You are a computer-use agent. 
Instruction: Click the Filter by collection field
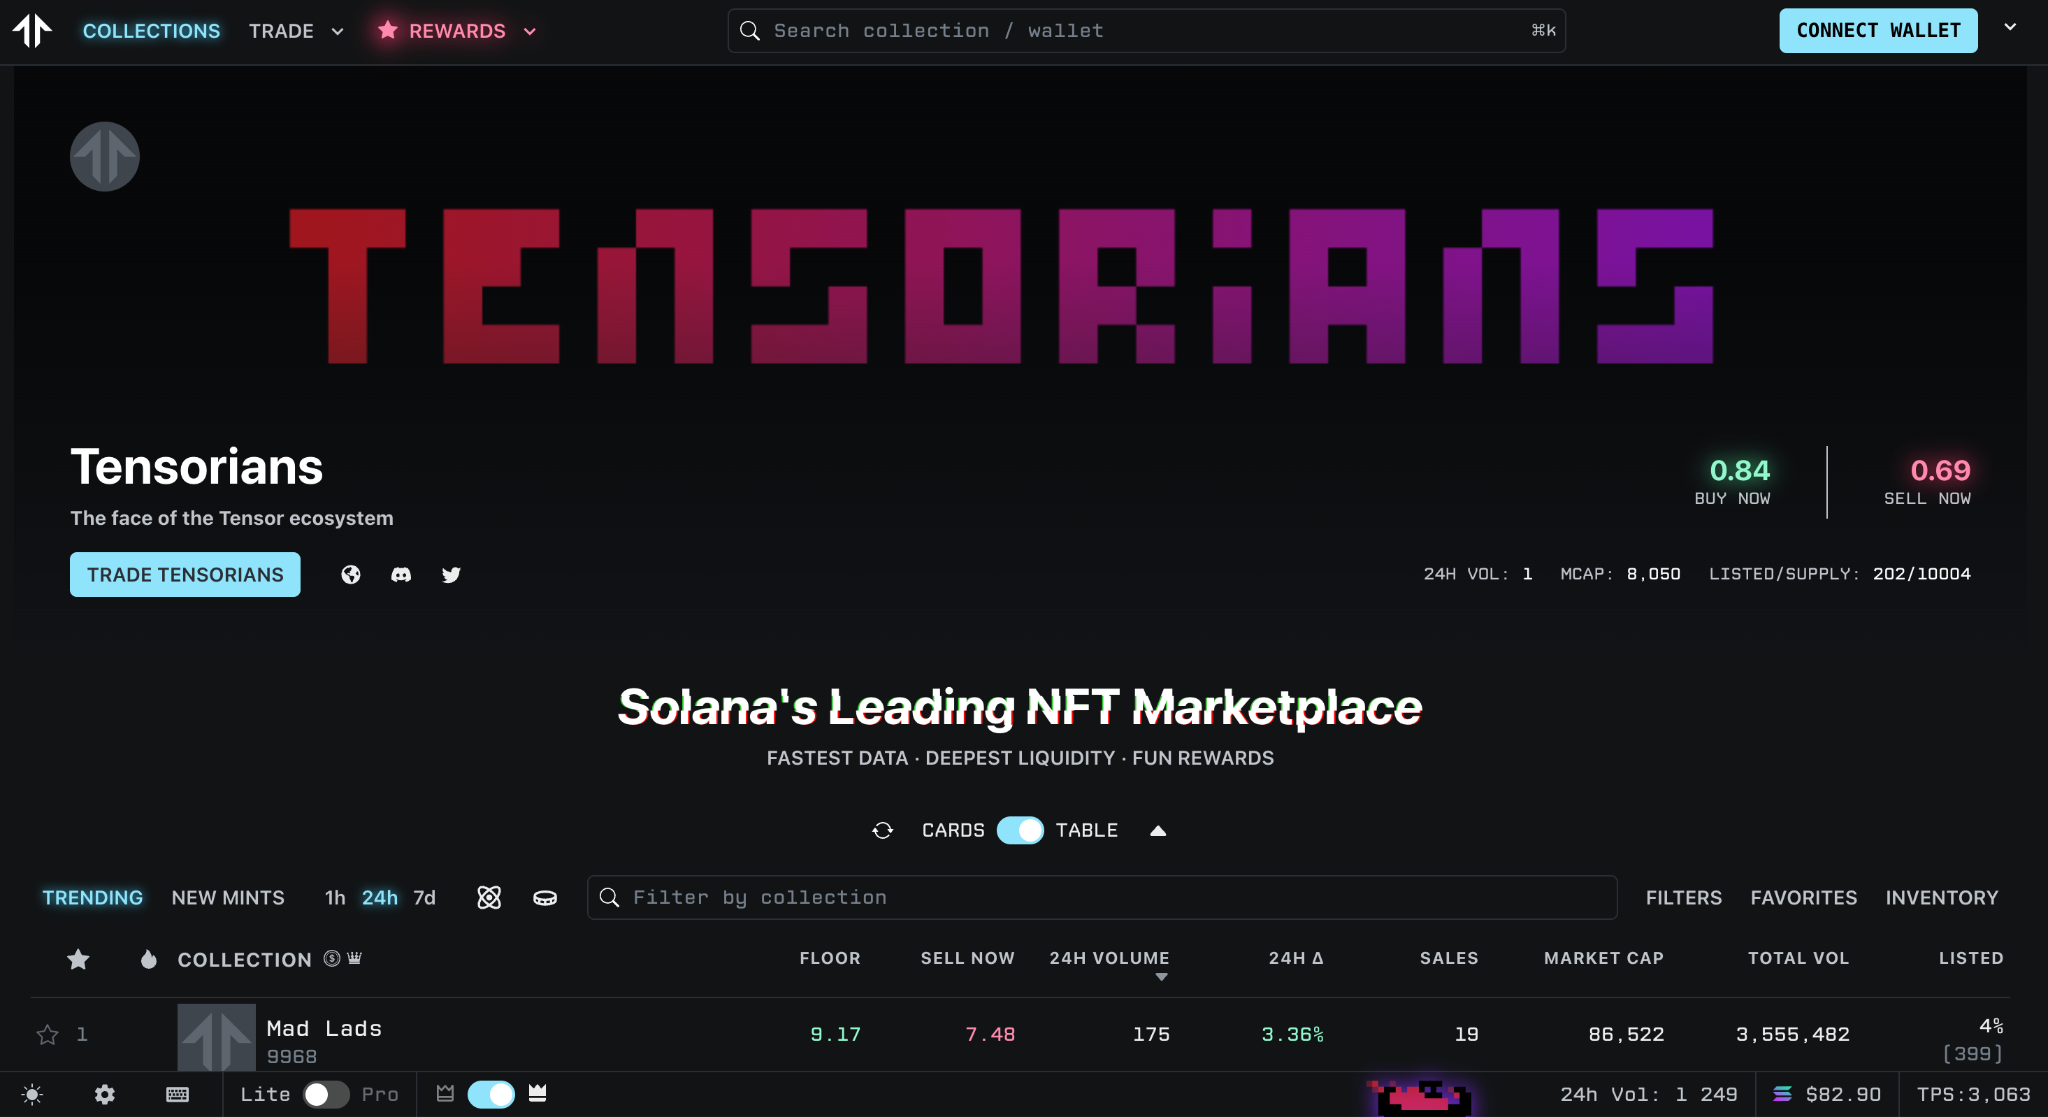click(1100, 898)
